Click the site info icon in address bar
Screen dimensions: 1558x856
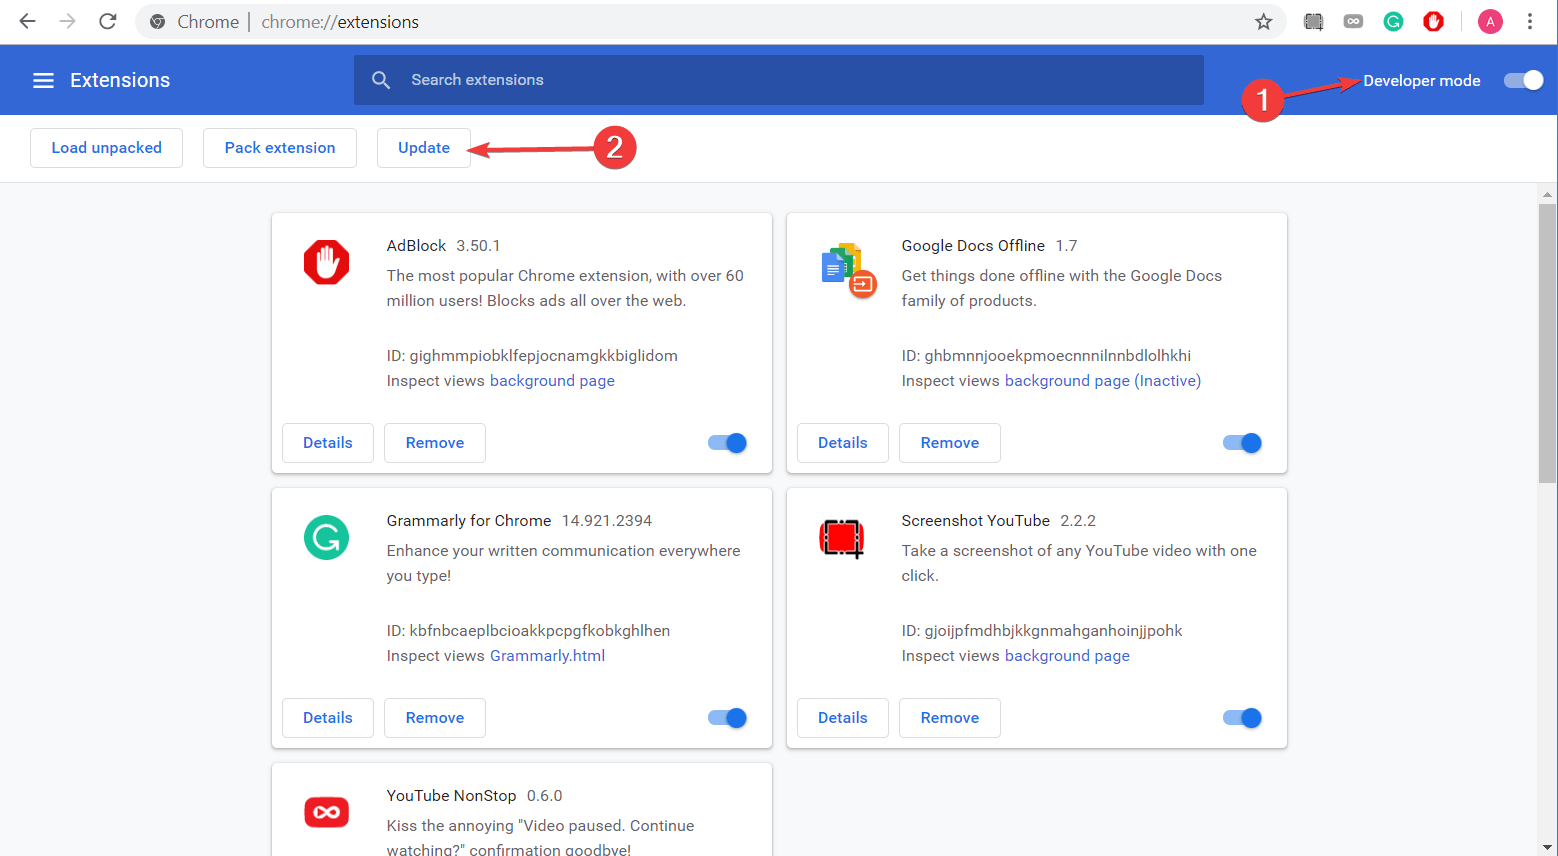tap(157, 22)
